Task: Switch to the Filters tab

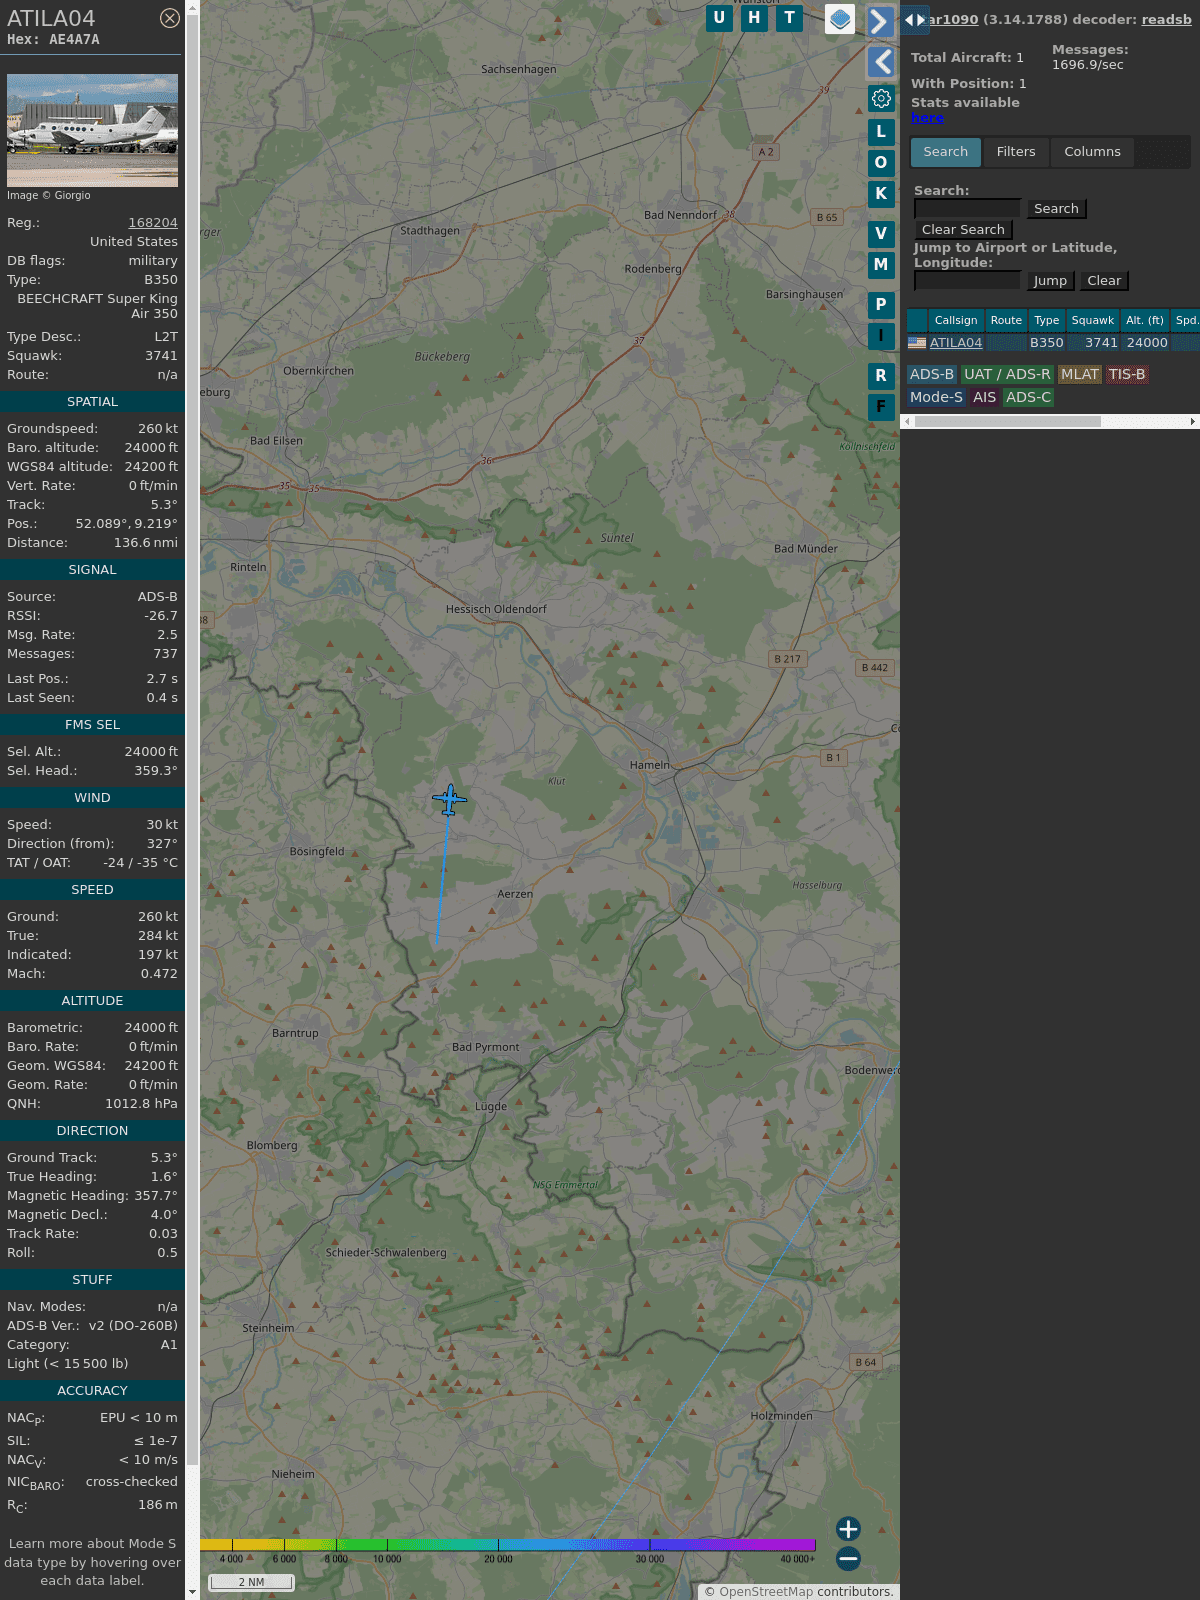Action: tap(1016, 152)
